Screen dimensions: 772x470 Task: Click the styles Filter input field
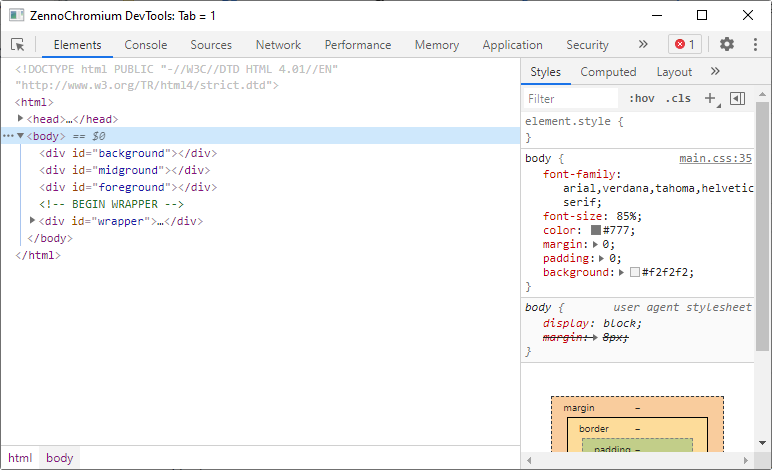(x=570, y=99)
